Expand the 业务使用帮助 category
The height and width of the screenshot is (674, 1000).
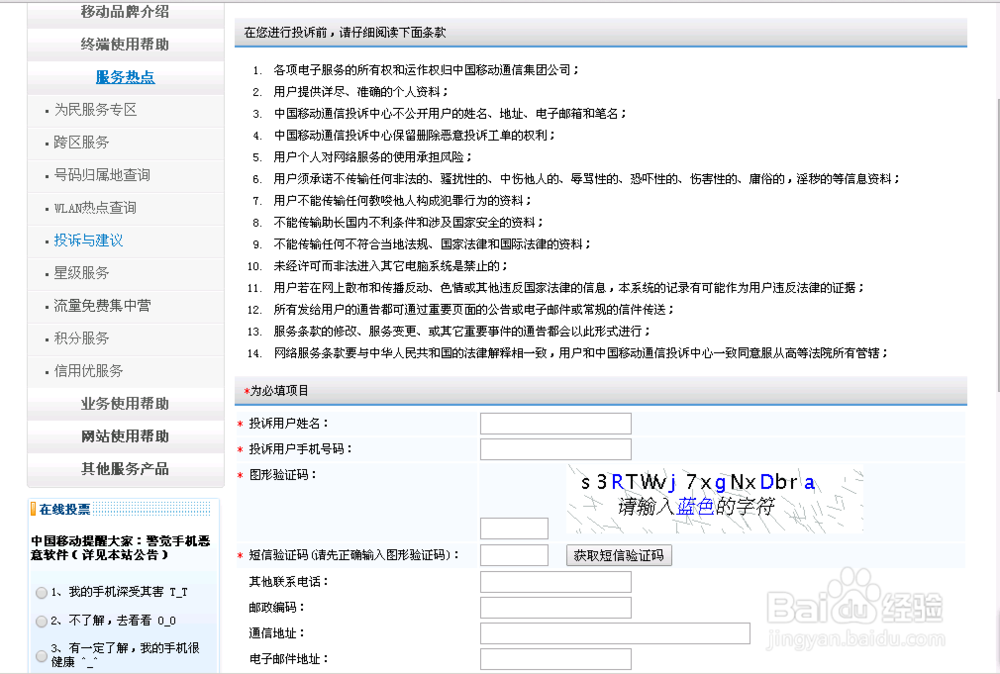click(x=124, y=405)
